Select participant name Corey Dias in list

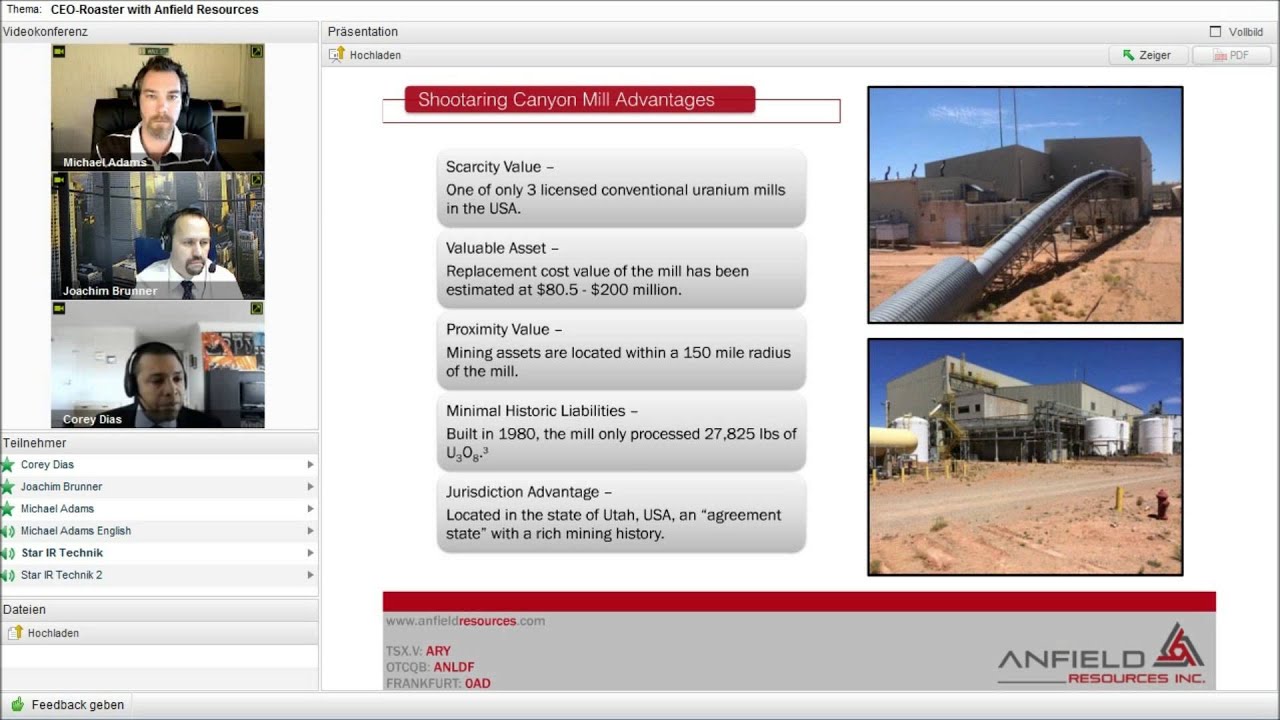[x=47, y=465]
